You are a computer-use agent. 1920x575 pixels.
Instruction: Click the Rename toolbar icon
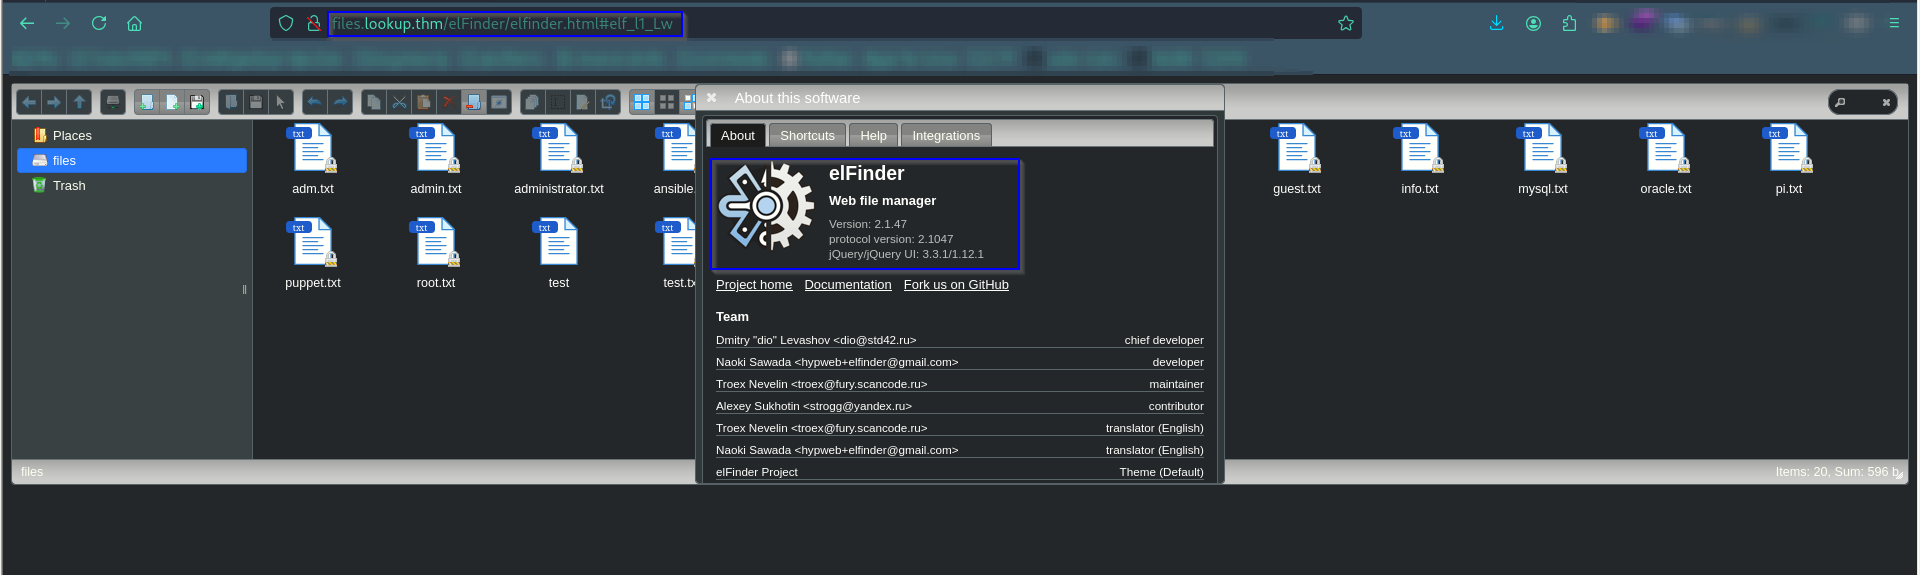[557, 102]
